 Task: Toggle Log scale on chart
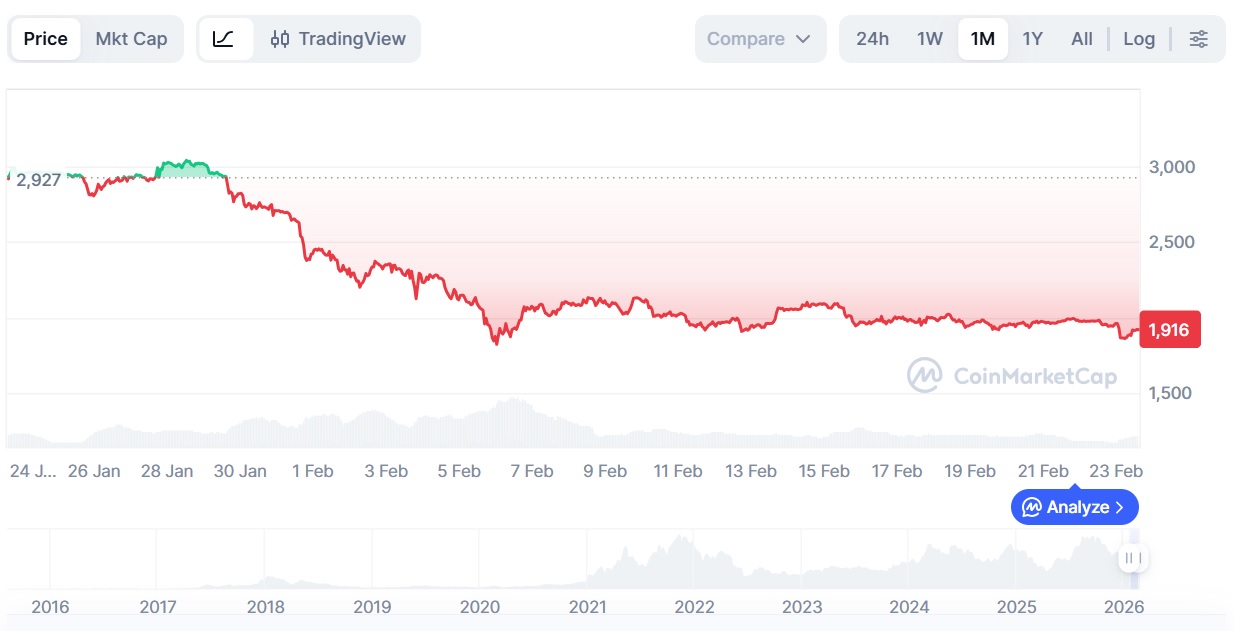1139,39
